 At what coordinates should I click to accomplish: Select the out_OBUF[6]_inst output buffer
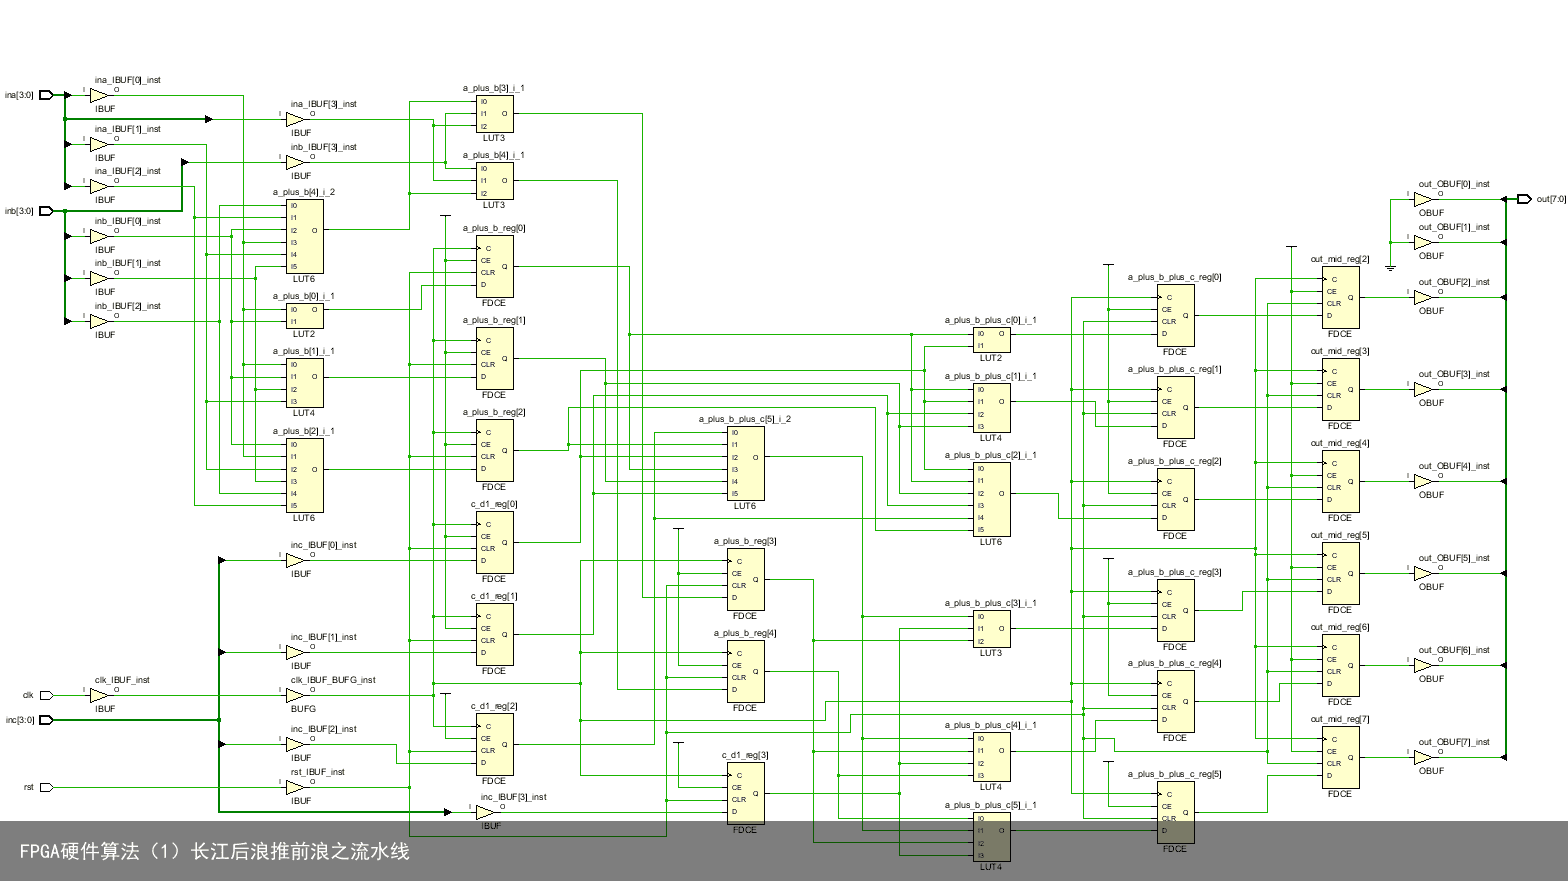tap(1423, 665)
